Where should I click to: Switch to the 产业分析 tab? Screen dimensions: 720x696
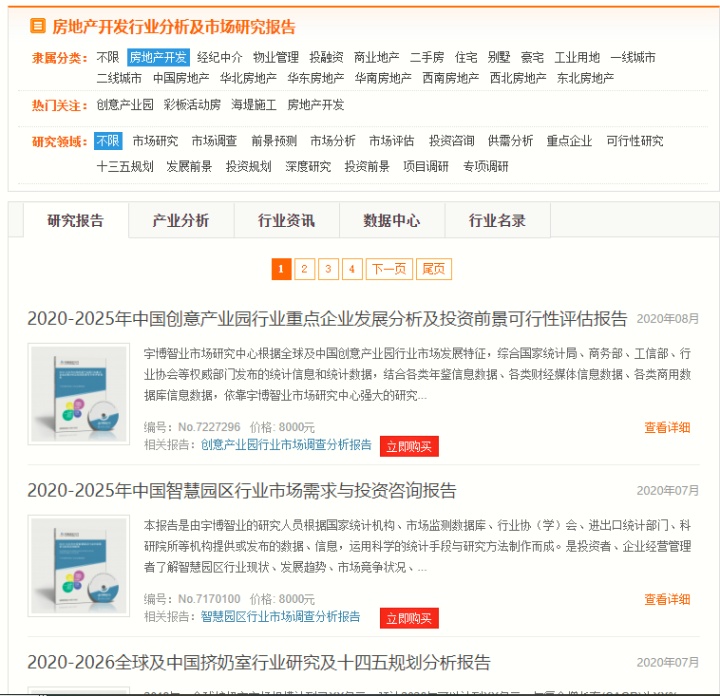tap(181, 221)
